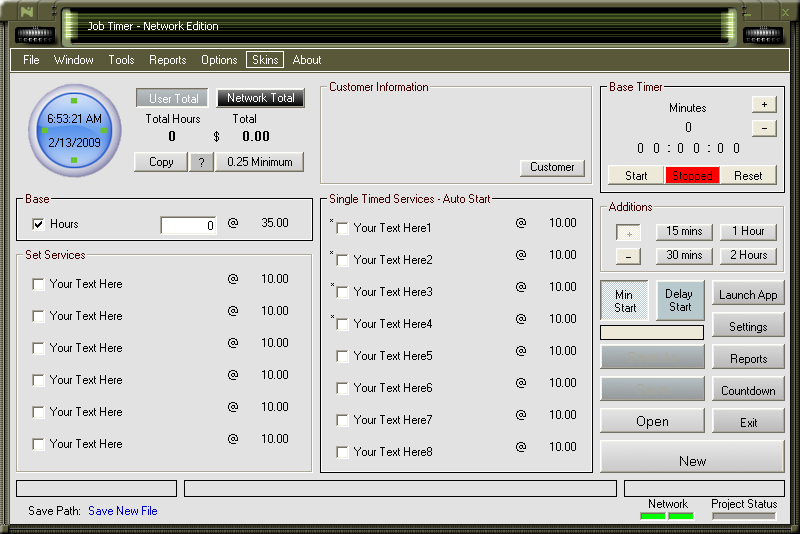Viewport: 800px width, 534px height.
Task: Click the red Stopped status button
Action: pyautogui.click(x=692, y=175)
